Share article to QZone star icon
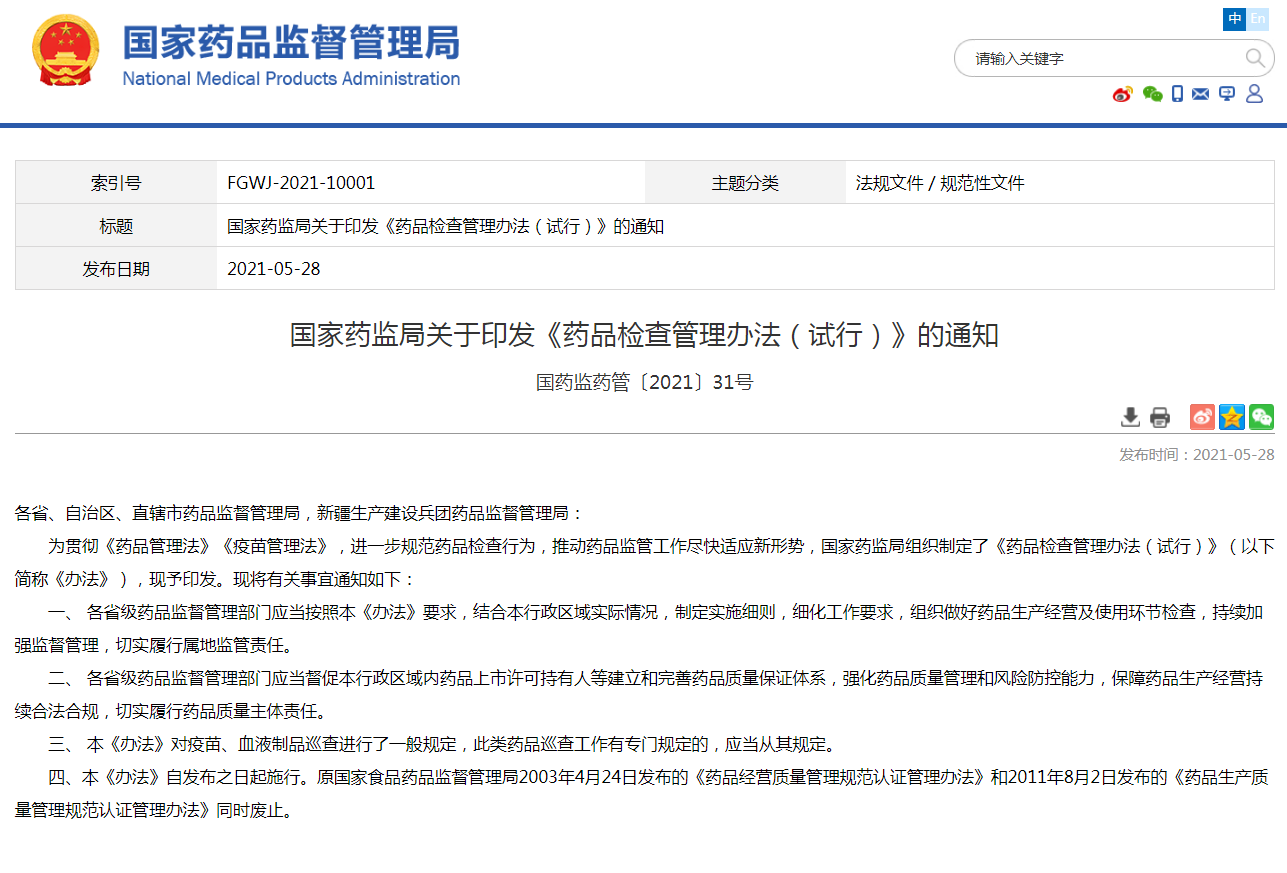This screenshot has width=1287, height=873. 1232,417
